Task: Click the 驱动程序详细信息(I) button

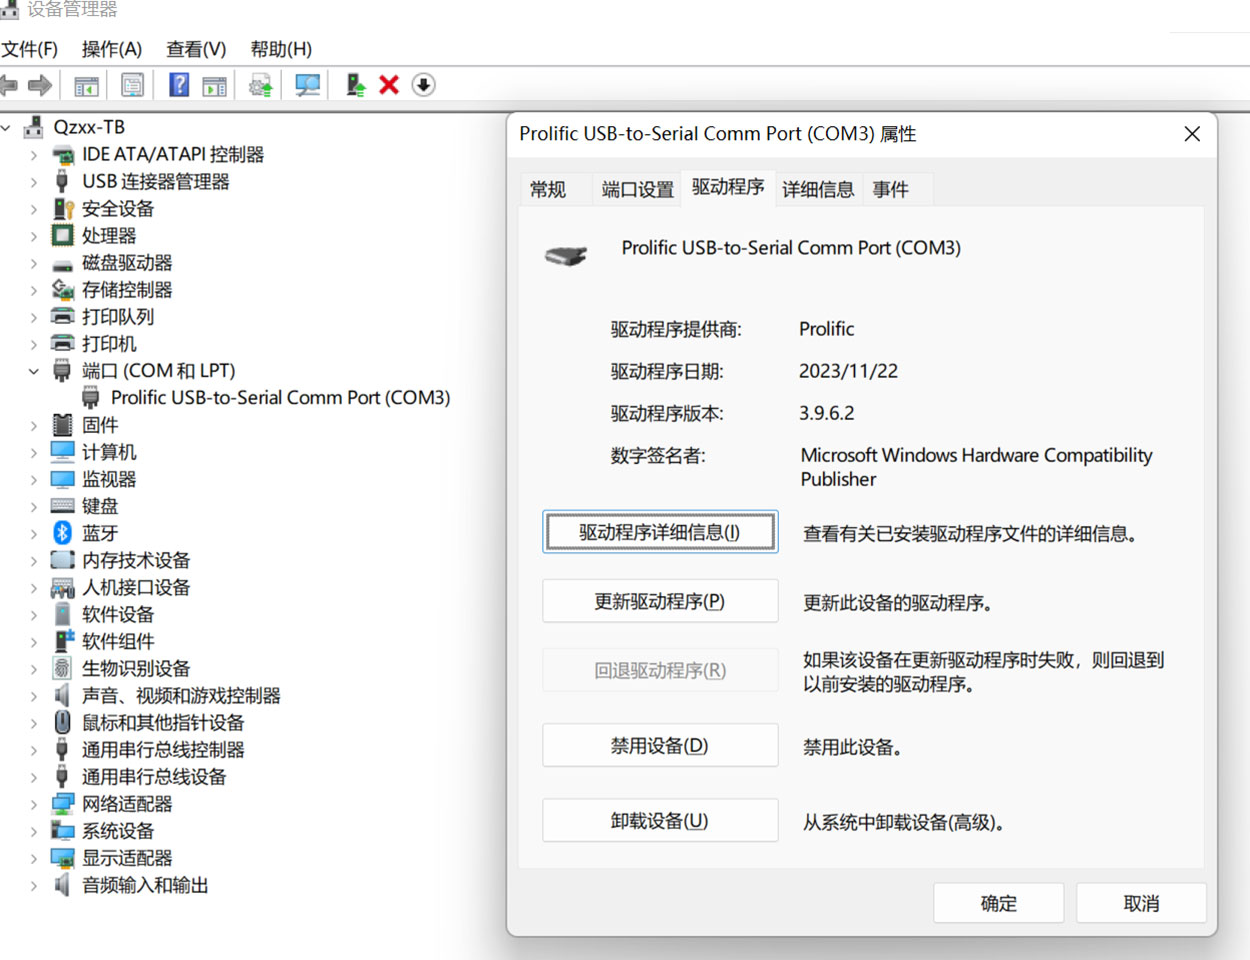Action: (x=660, y=532)
